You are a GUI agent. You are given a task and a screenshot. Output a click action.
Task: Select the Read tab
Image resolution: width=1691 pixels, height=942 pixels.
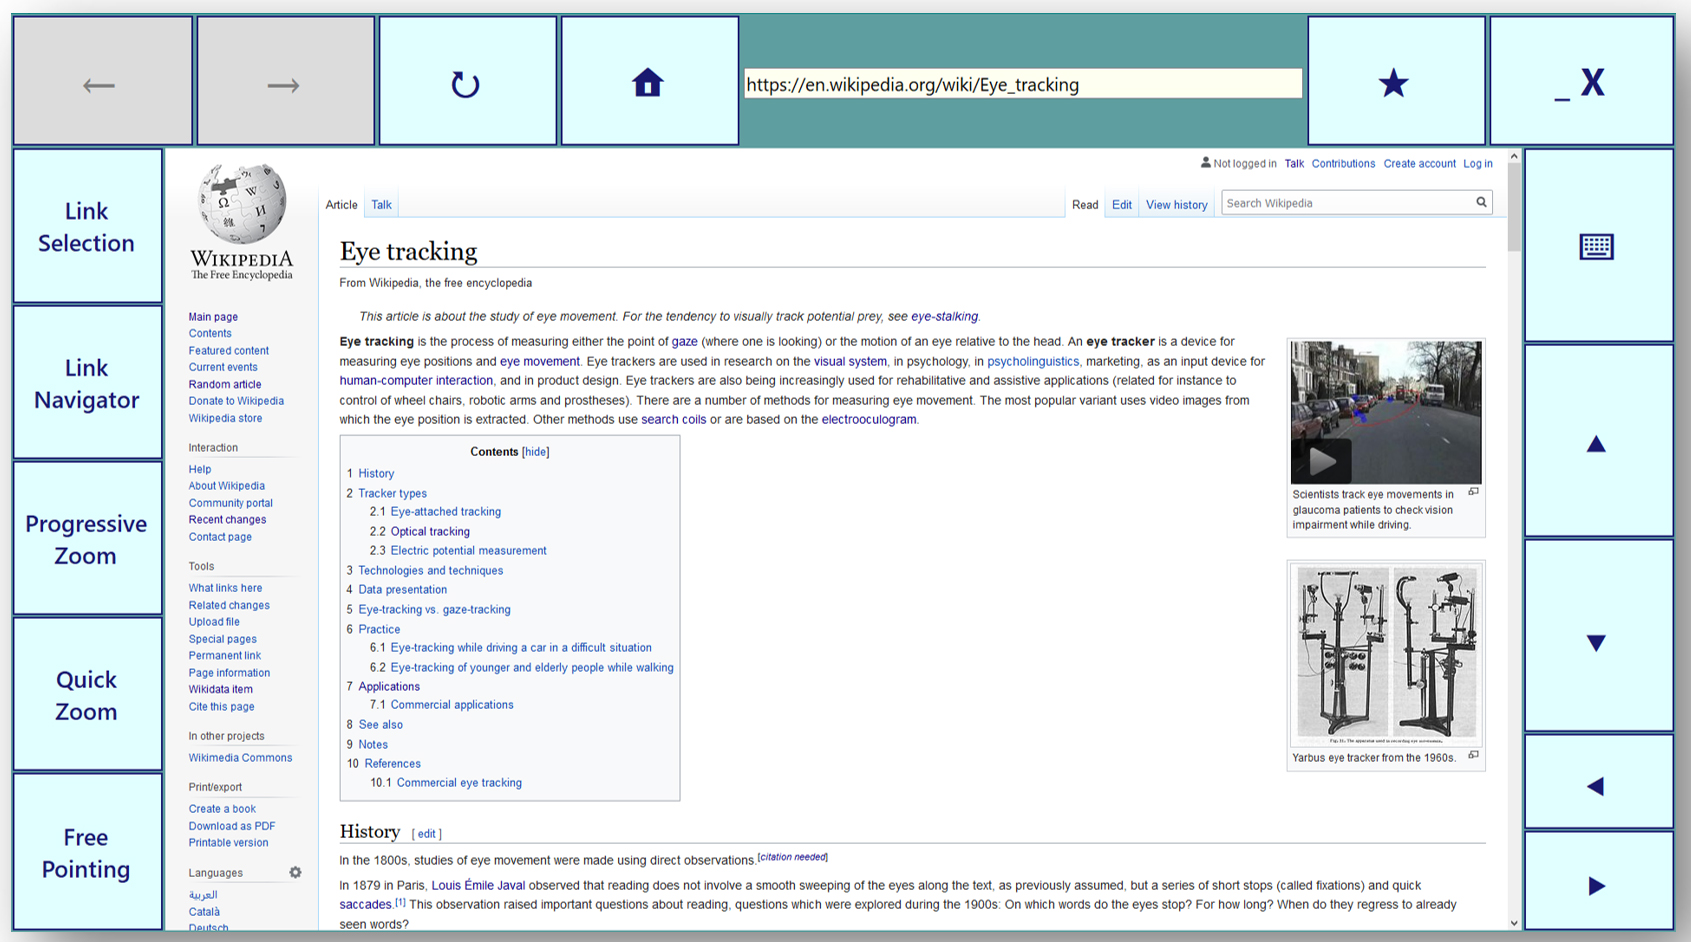click(1085, 205)
